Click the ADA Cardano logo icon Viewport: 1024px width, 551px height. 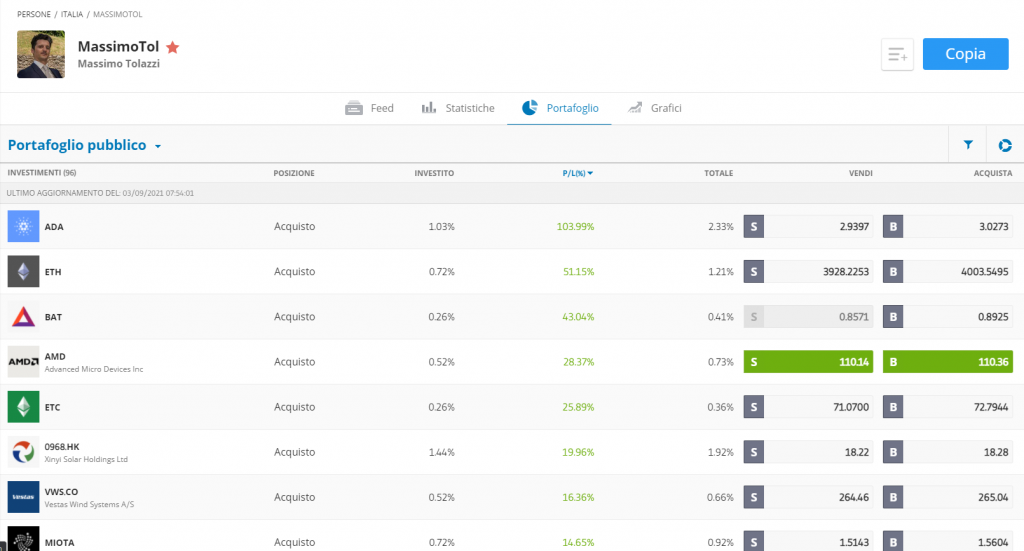pyautogui.click(x=24, y=227)
